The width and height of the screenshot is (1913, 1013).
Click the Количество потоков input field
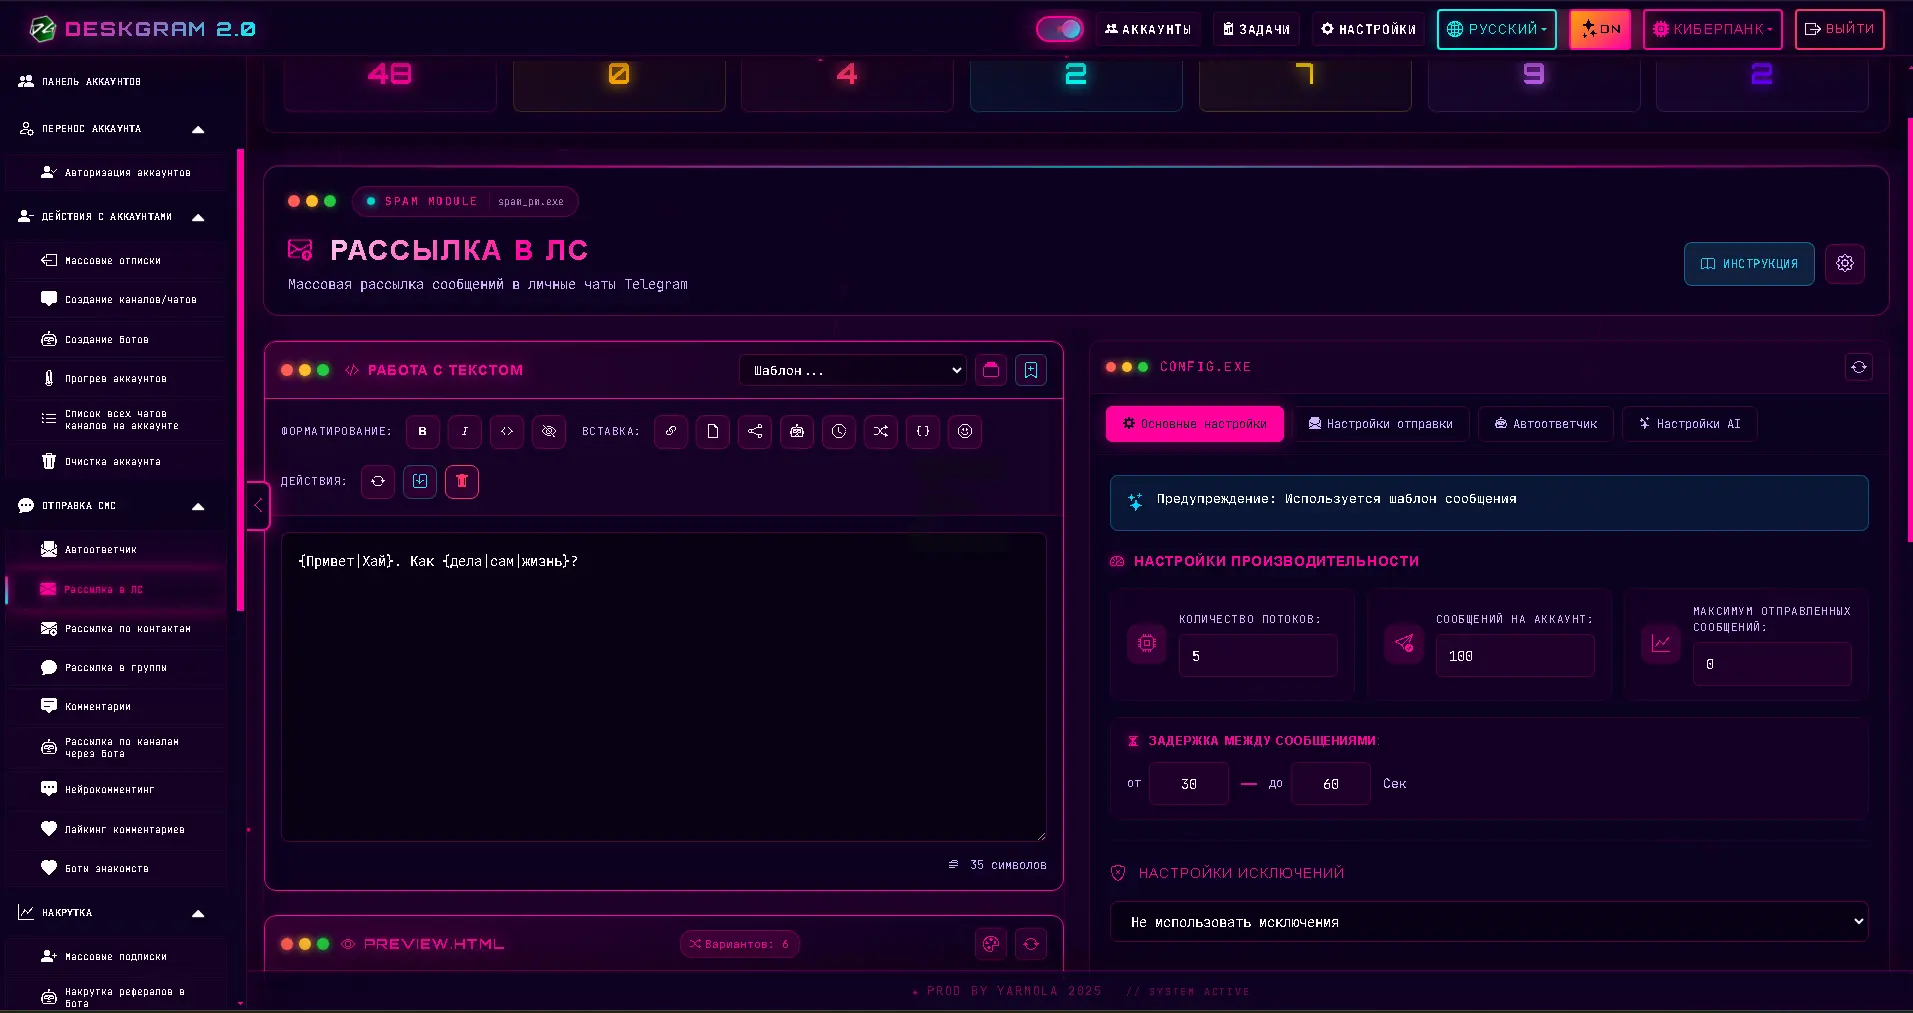click(x=1257, y=656)
